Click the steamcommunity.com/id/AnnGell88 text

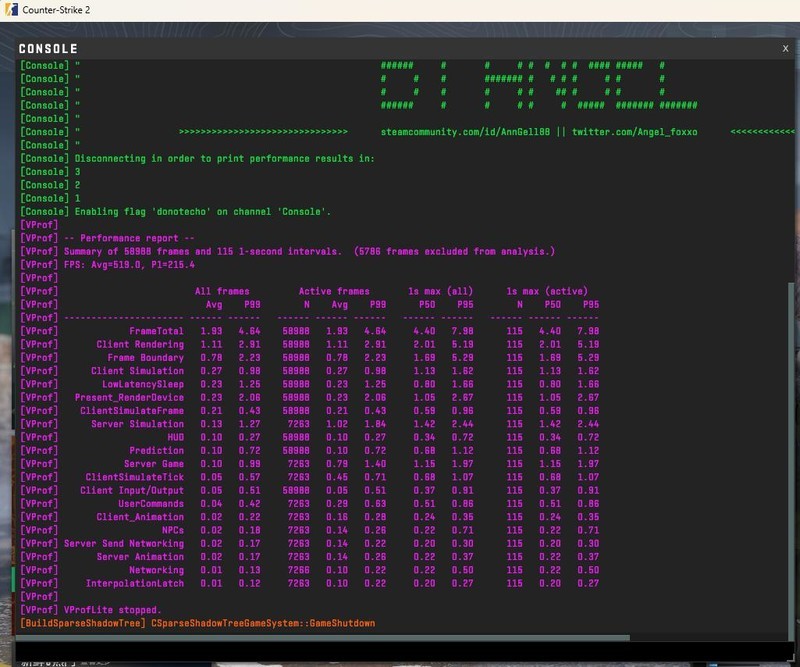(x=468, y=132)
